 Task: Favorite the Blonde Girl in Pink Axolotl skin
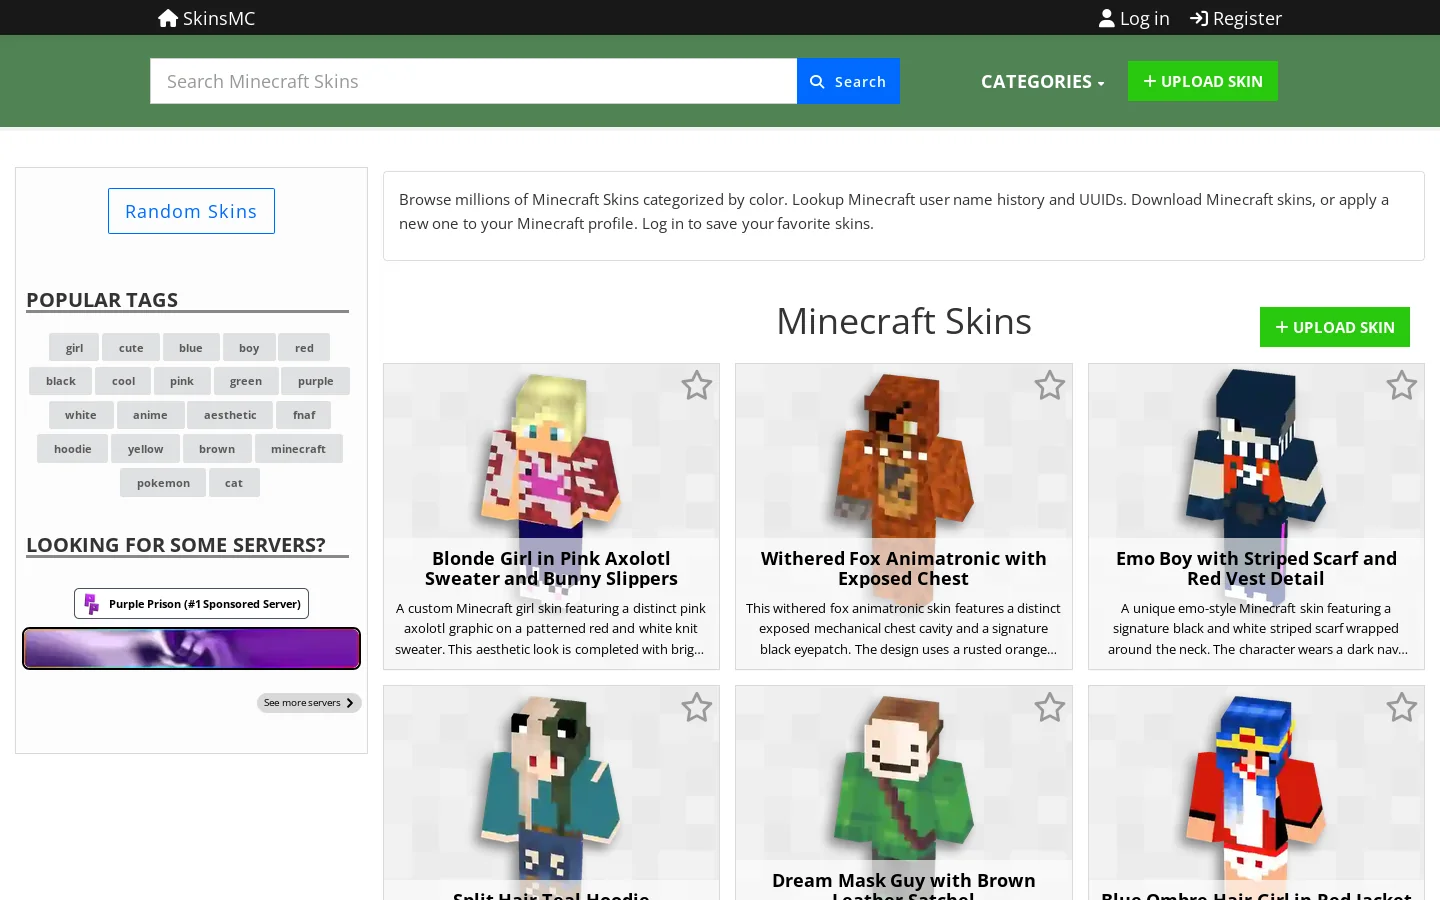[x=697, y=385]
